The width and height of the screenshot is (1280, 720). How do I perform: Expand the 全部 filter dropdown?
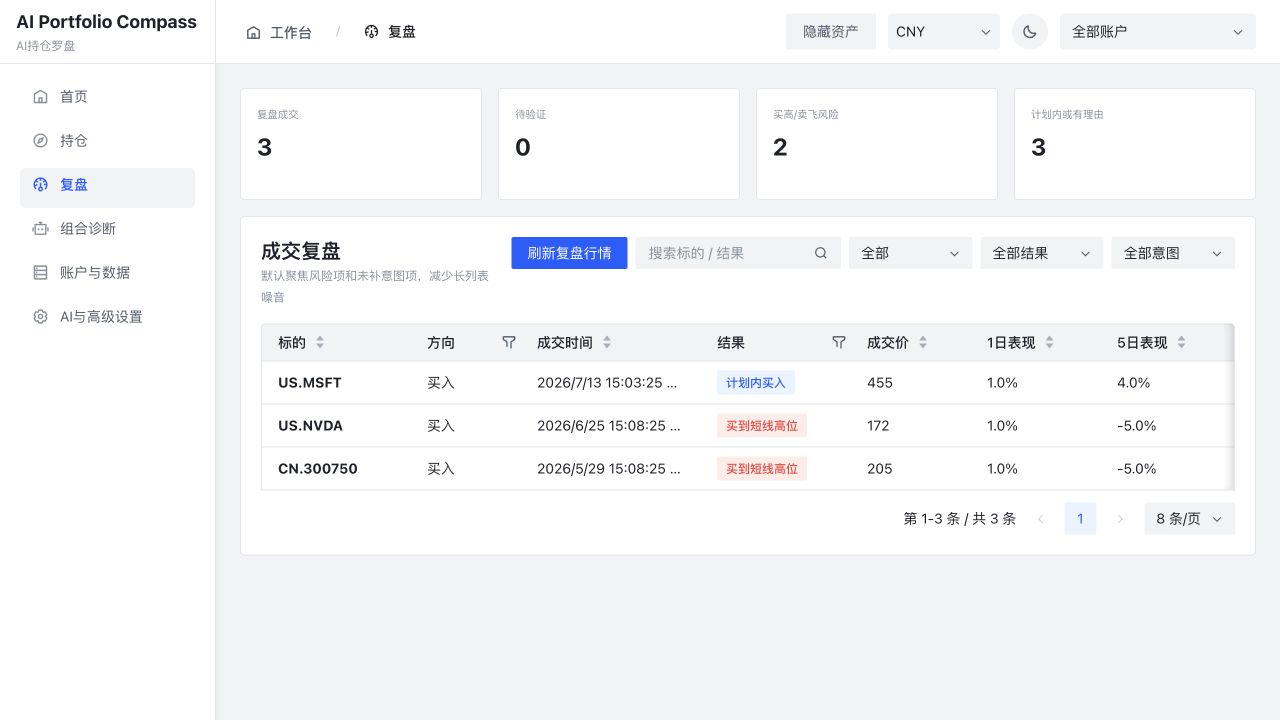[x=910, y=253]
